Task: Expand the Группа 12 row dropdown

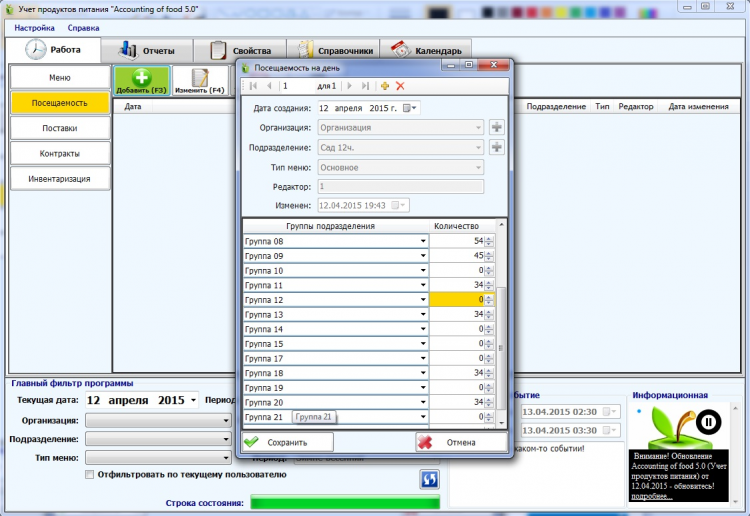Action: click(x=423, y=300)
